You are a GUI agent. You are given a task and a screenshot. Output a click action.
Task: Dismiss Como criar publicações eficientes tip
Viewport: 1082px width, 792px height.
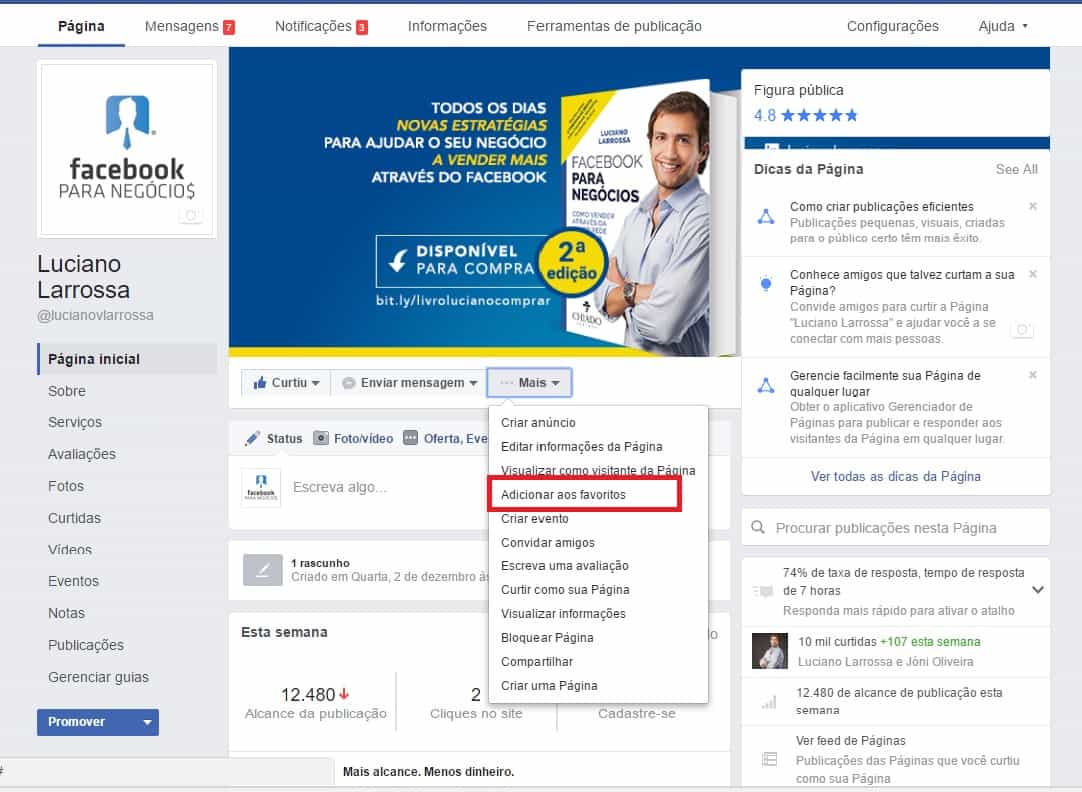[x=1033, y=206]
